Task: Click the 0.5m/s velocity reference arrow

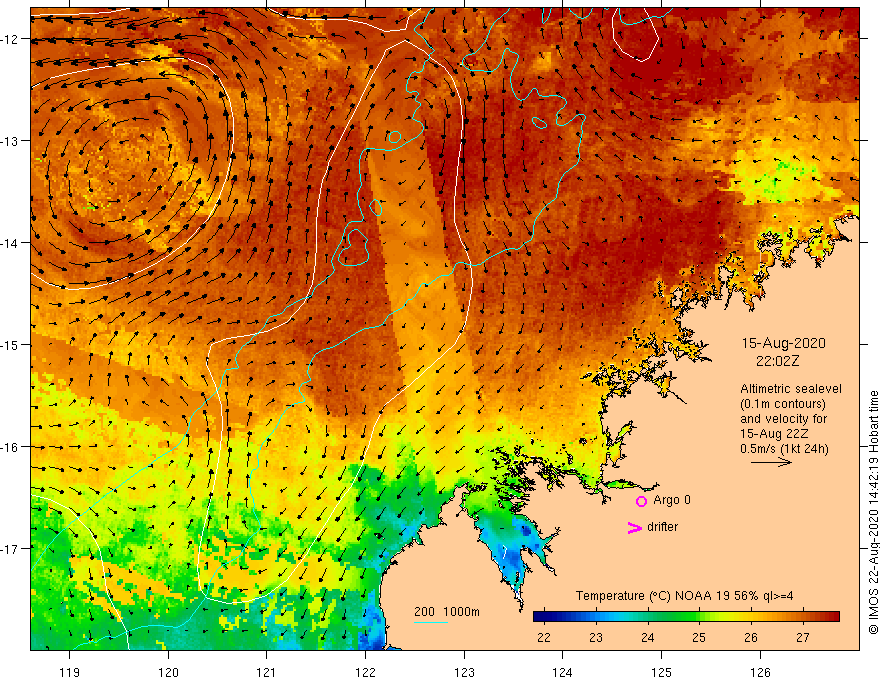Action: 771,462
